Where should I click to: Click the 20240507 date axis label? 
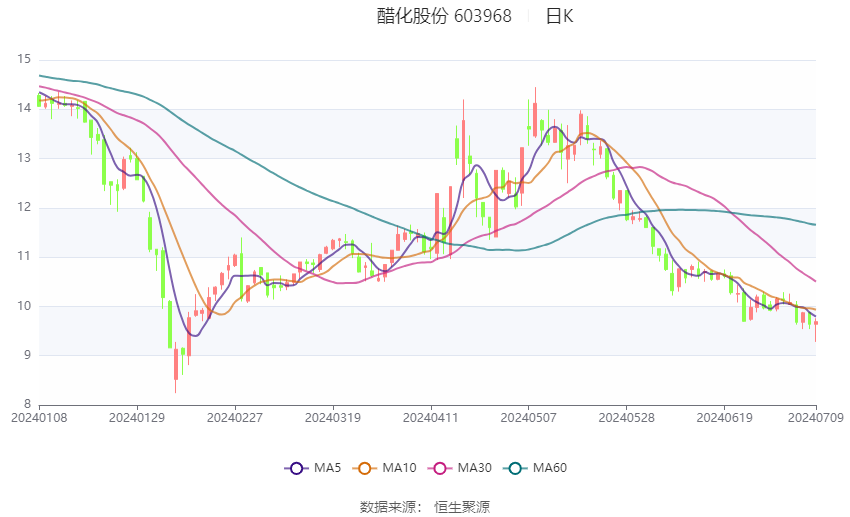(x=529, y=418)
